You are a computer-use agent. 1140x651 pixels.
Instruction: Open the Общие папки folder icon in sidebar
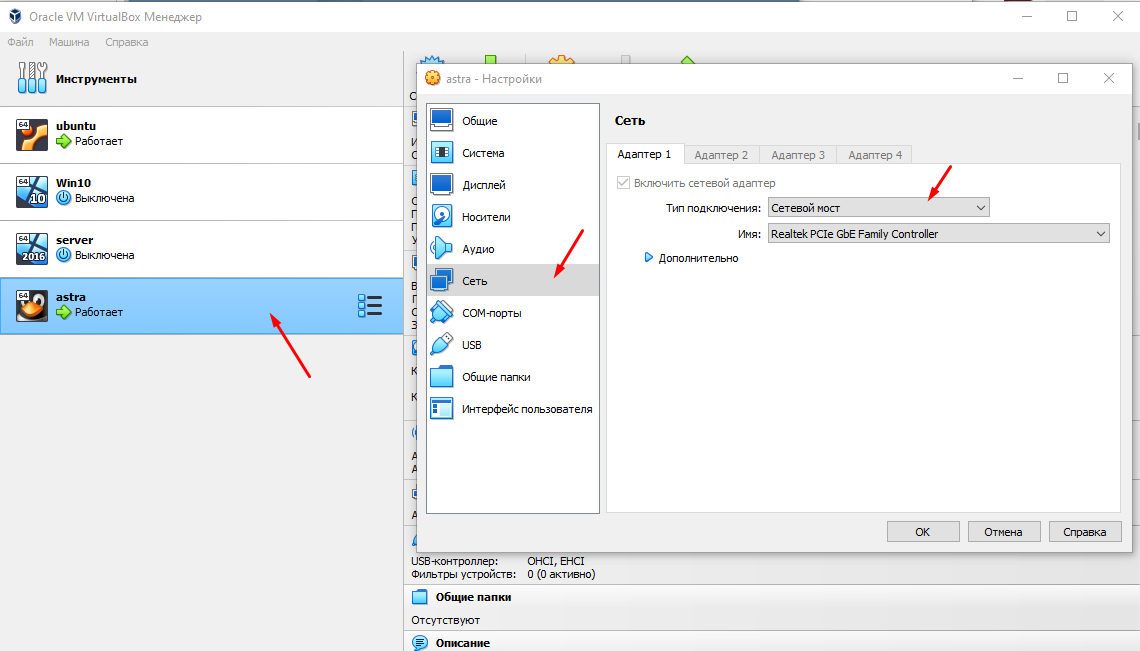coord(441,376)
